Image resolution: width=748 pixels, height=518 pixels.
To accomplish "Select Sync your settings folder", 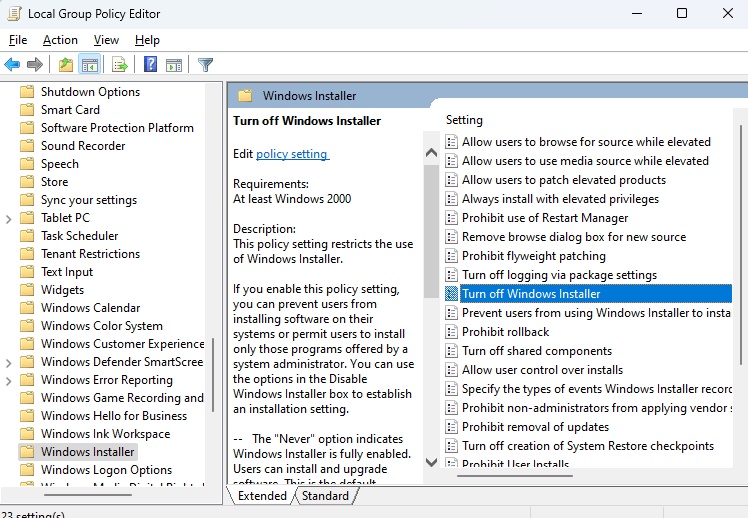I will [89, 199].
